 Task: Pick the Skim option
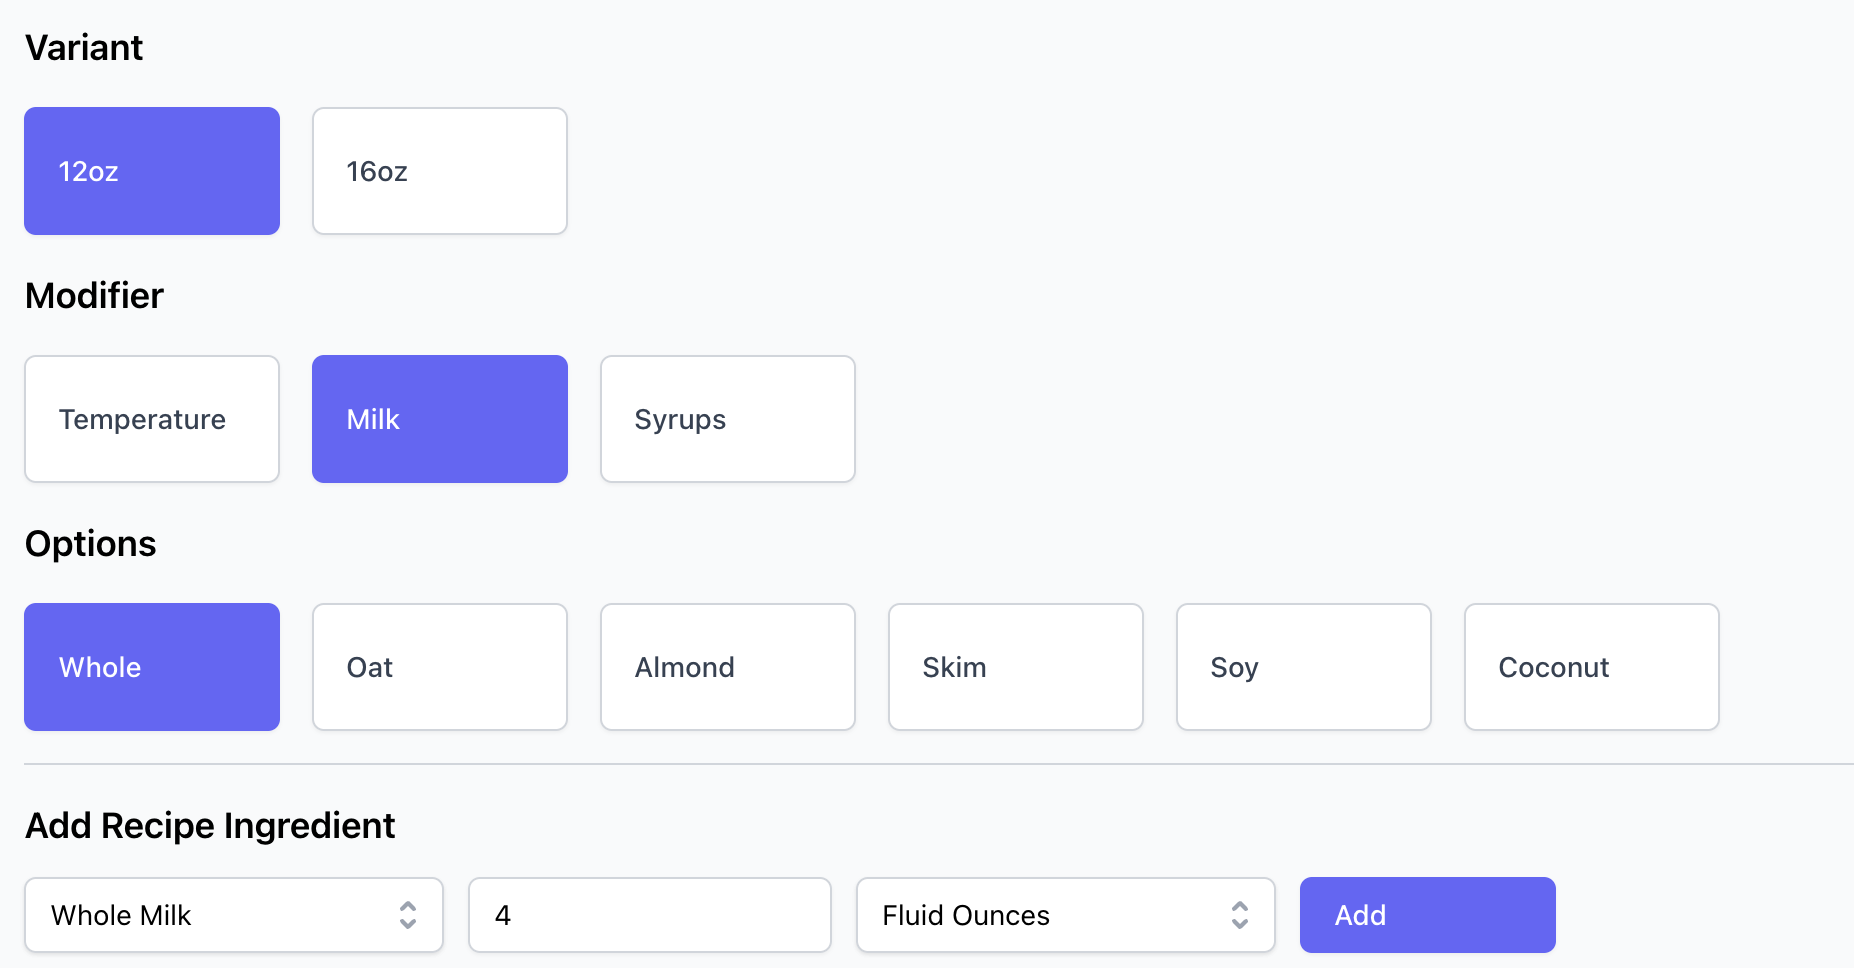click(1016, 667)
